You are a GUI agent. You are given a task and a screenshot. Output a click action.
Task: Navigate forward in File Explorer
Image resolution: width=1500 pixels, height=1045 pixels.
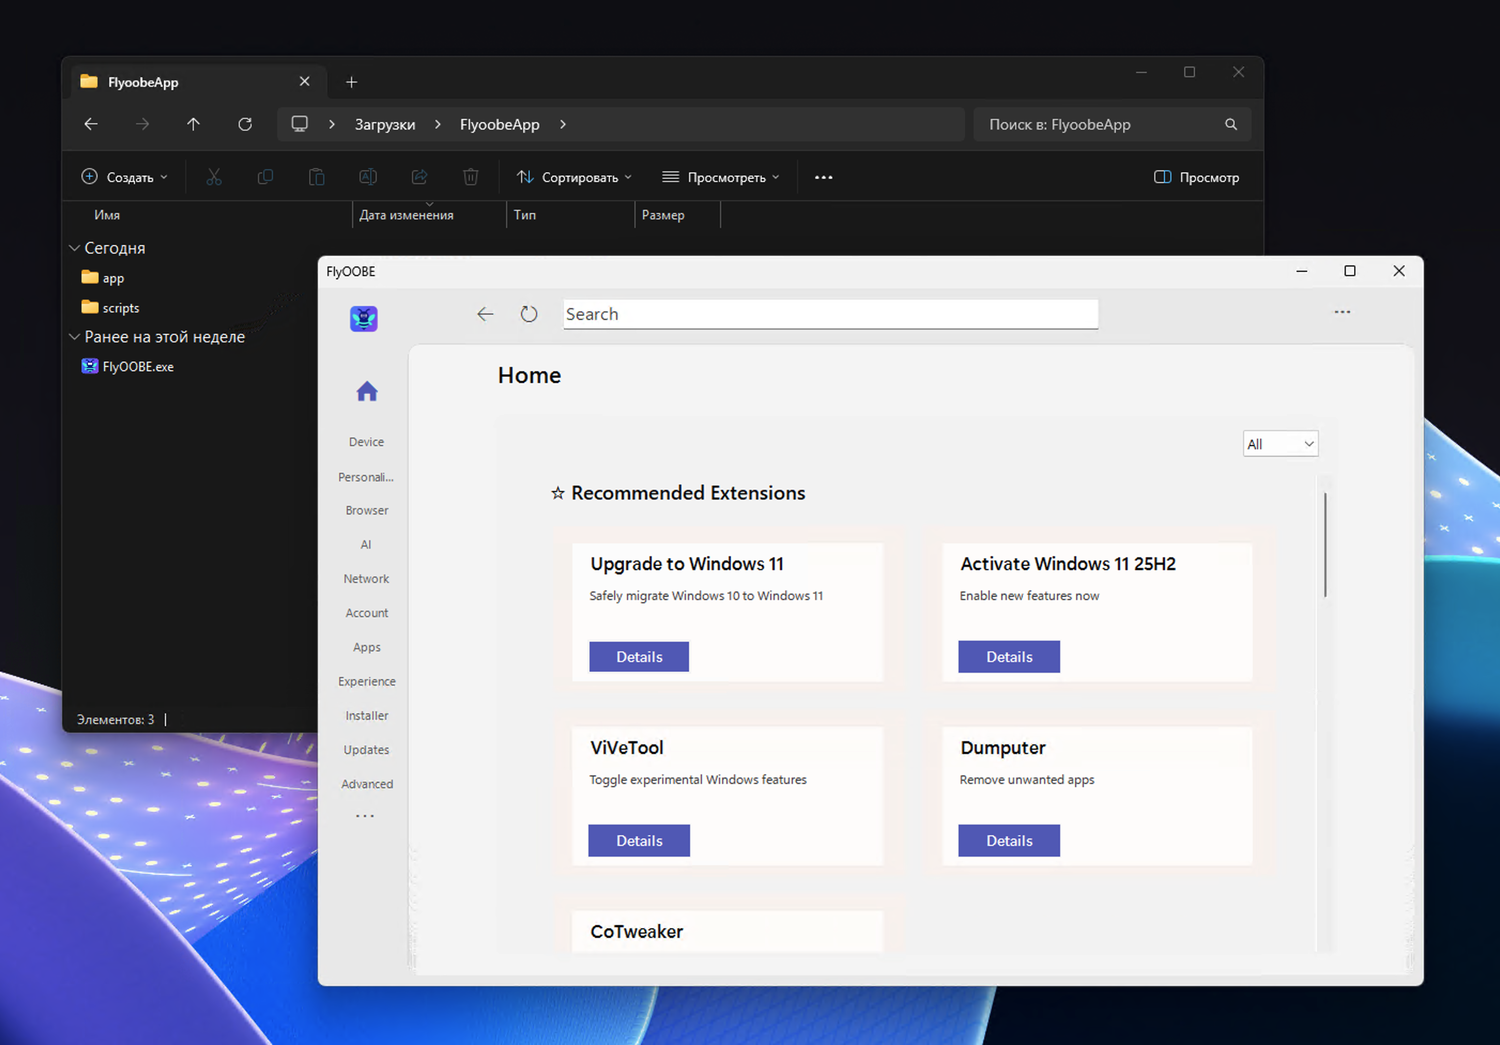(x=142, y=124)
